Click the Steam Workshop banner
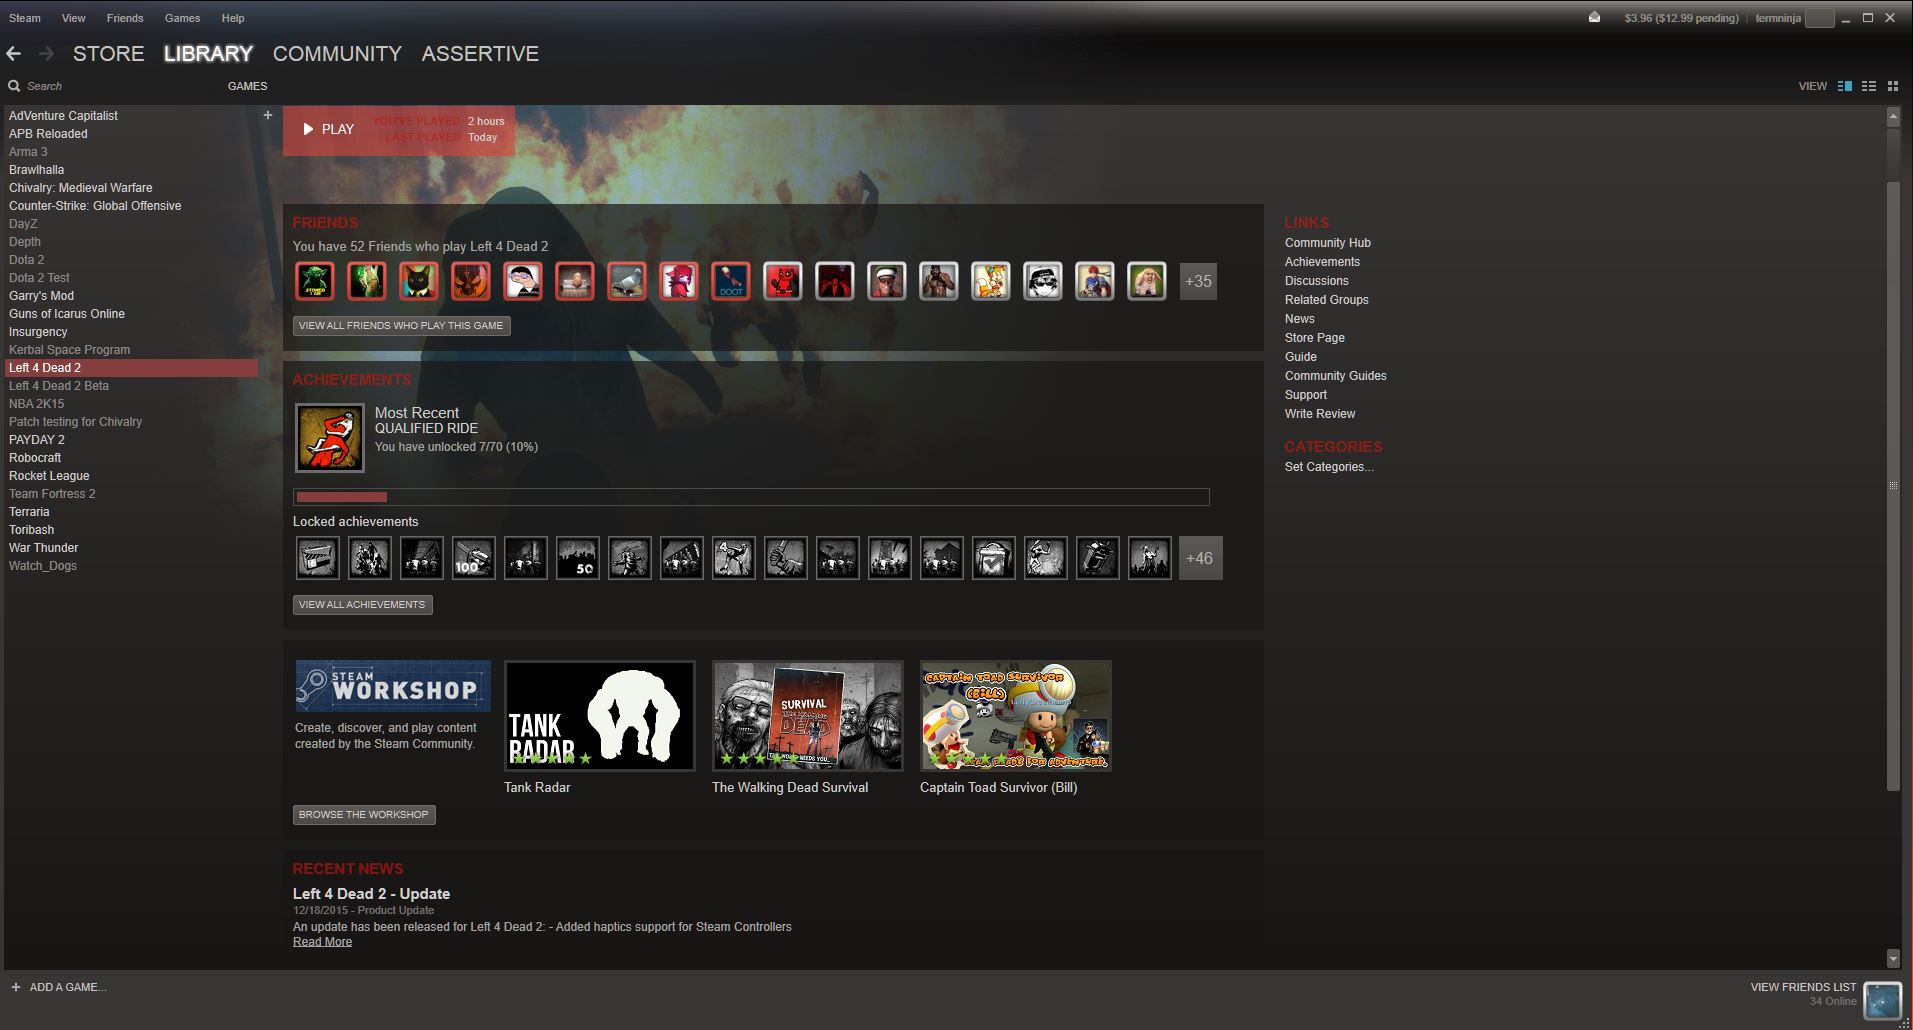This screenshot has height=1030, width=1913. 393,686
